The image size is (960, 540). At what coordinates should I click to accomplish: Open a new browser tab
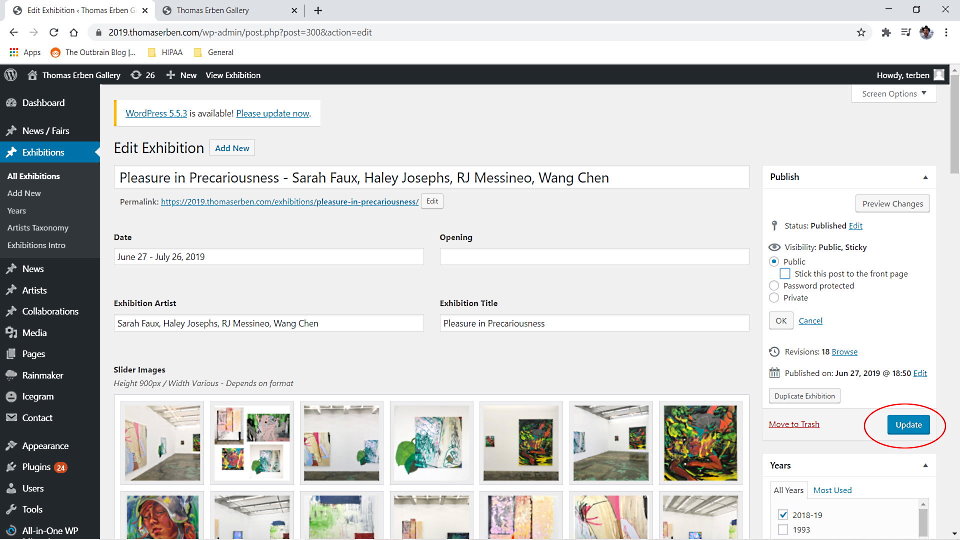(318, 10)
